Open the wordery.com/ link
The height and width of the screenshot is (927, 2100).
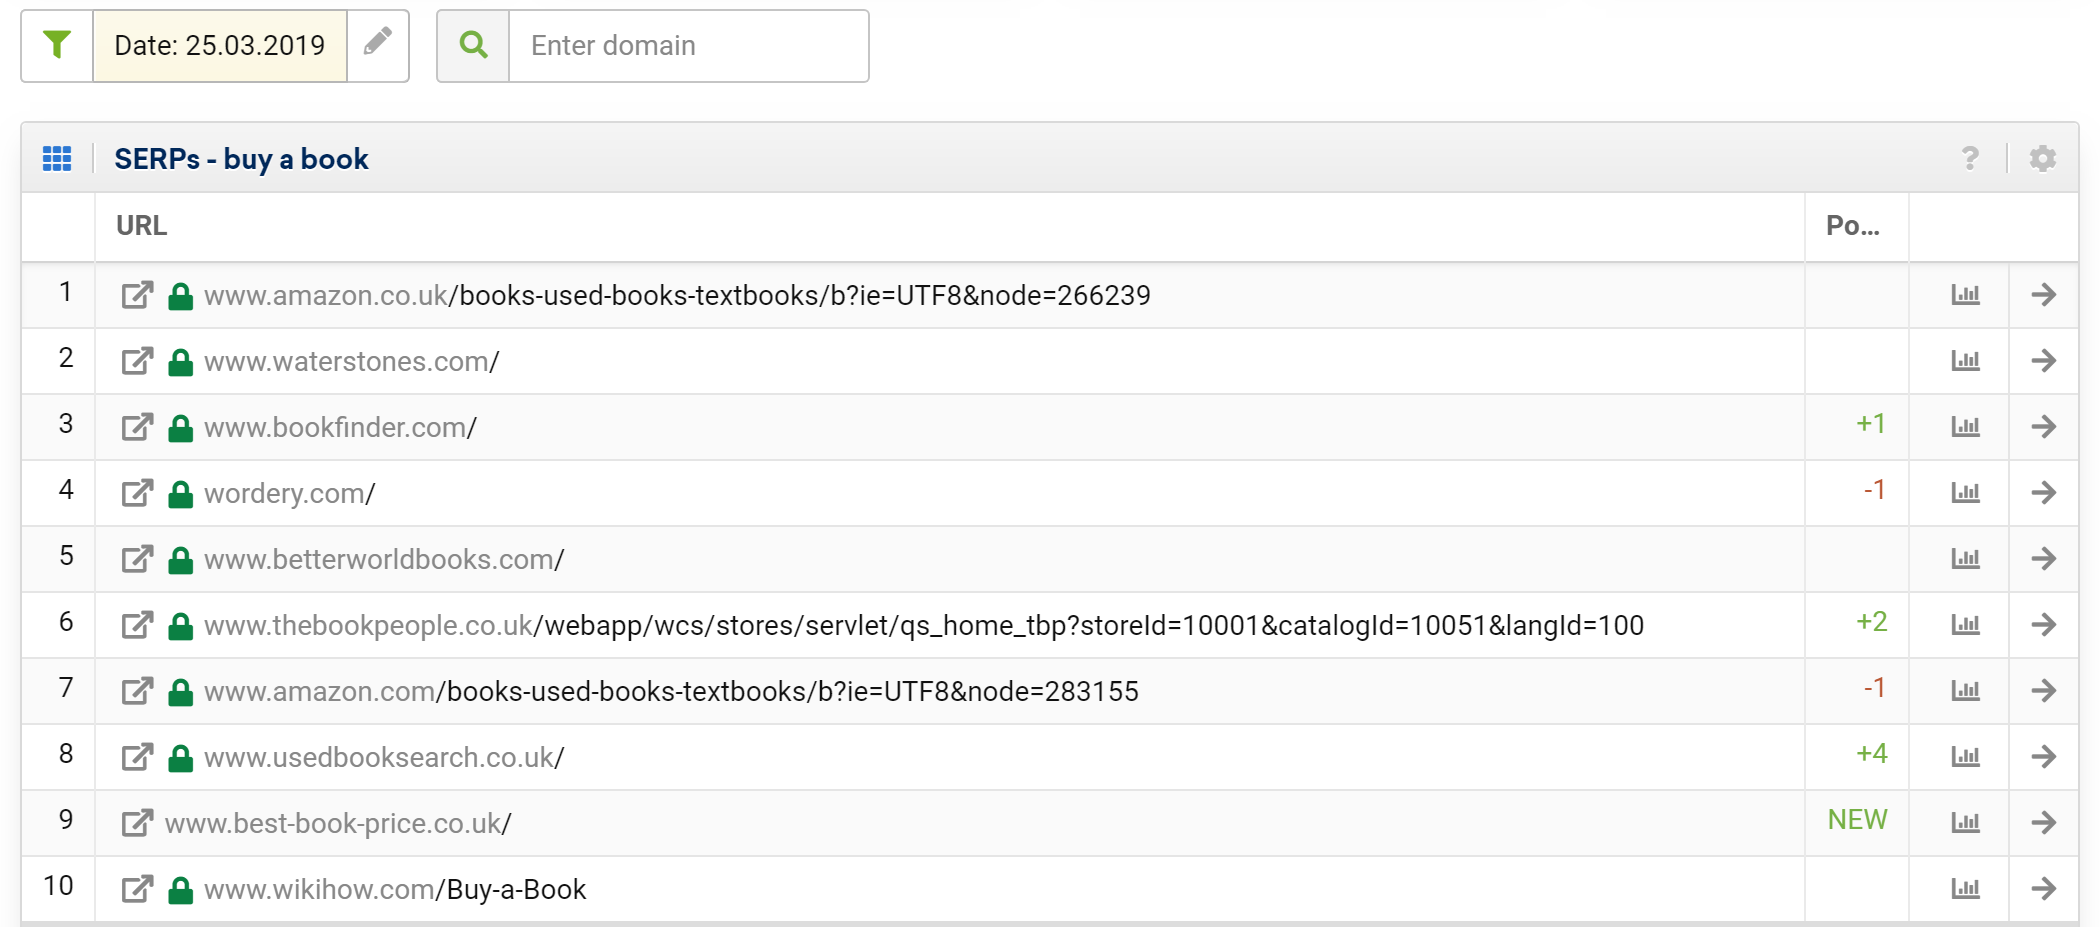[290, 494]
